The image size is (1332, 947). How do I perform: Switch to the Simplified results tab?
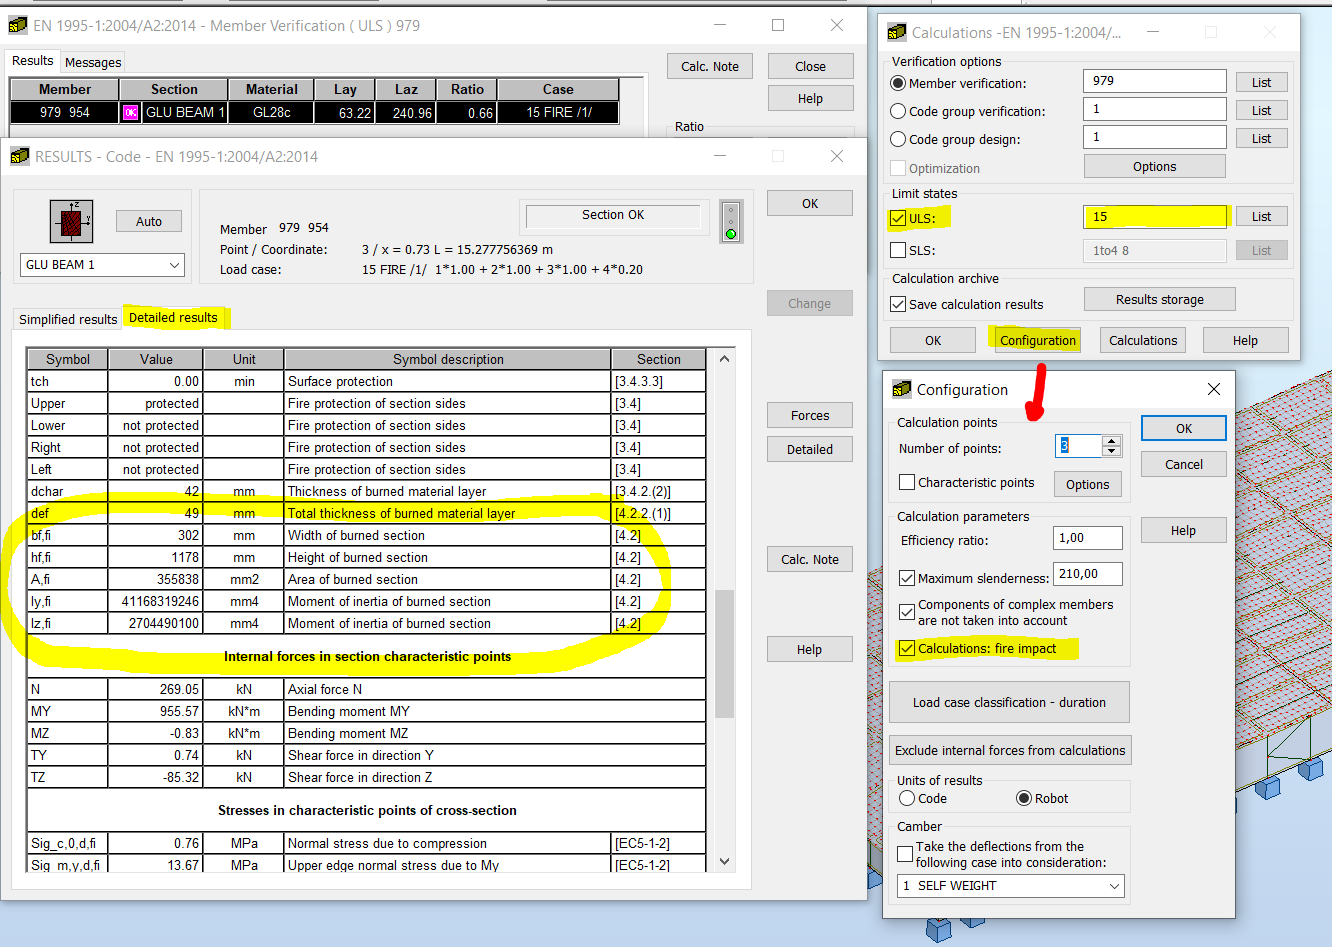tap(66, 320)
